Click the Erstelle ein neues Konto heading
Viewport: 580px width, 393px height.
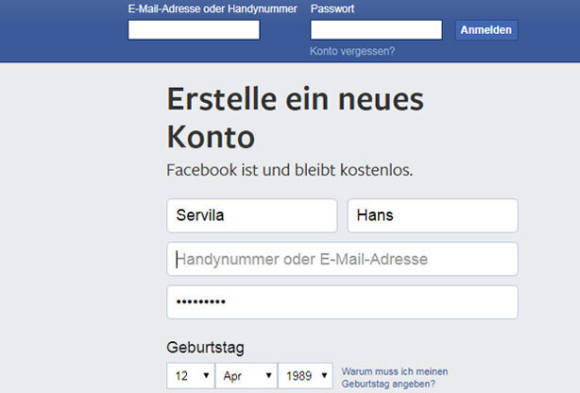295,118
